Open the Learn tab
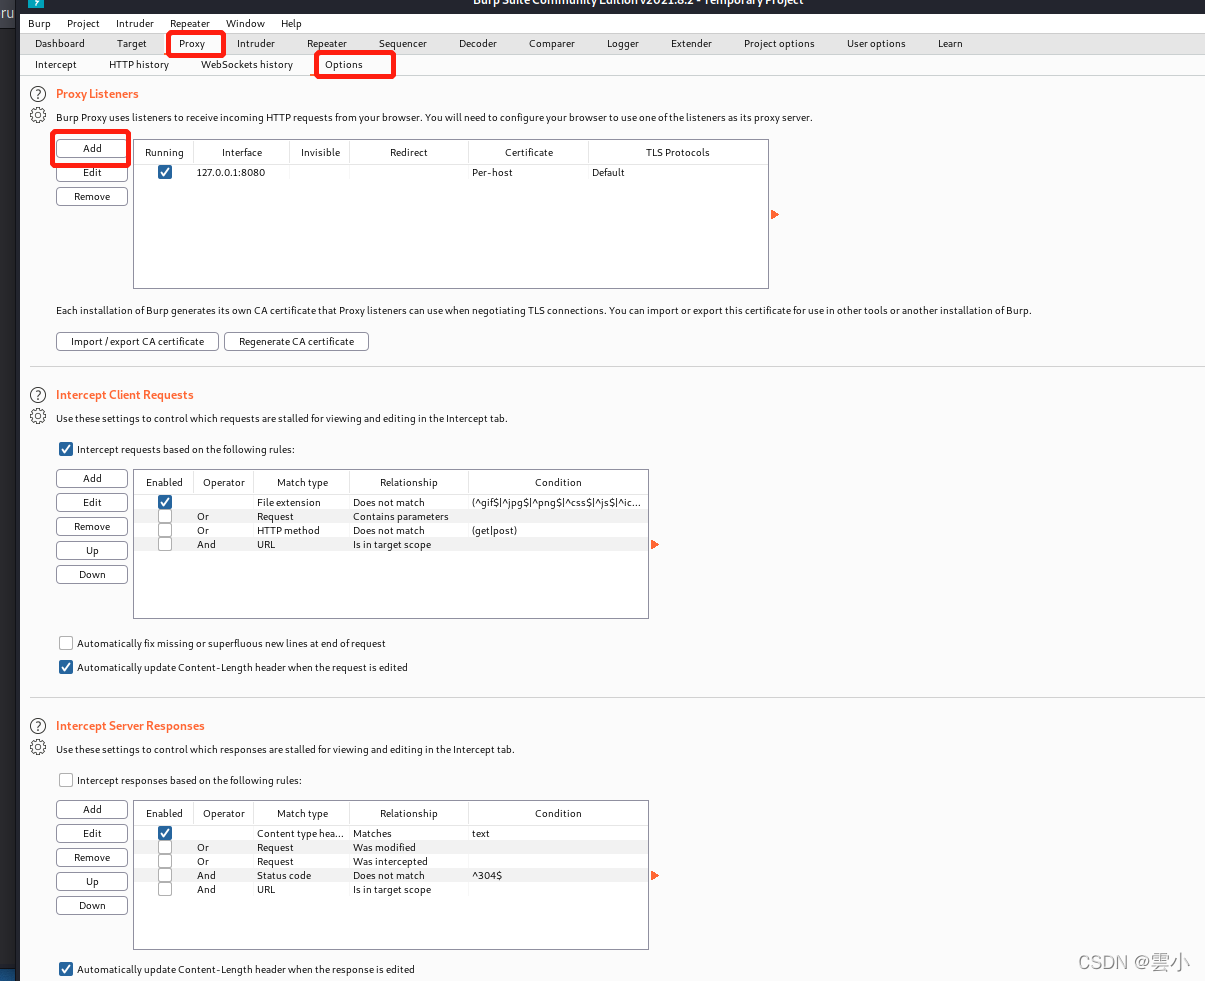The height and width of the screenshot is (981, 1205). pyautogui.click(x=950, y=43)
